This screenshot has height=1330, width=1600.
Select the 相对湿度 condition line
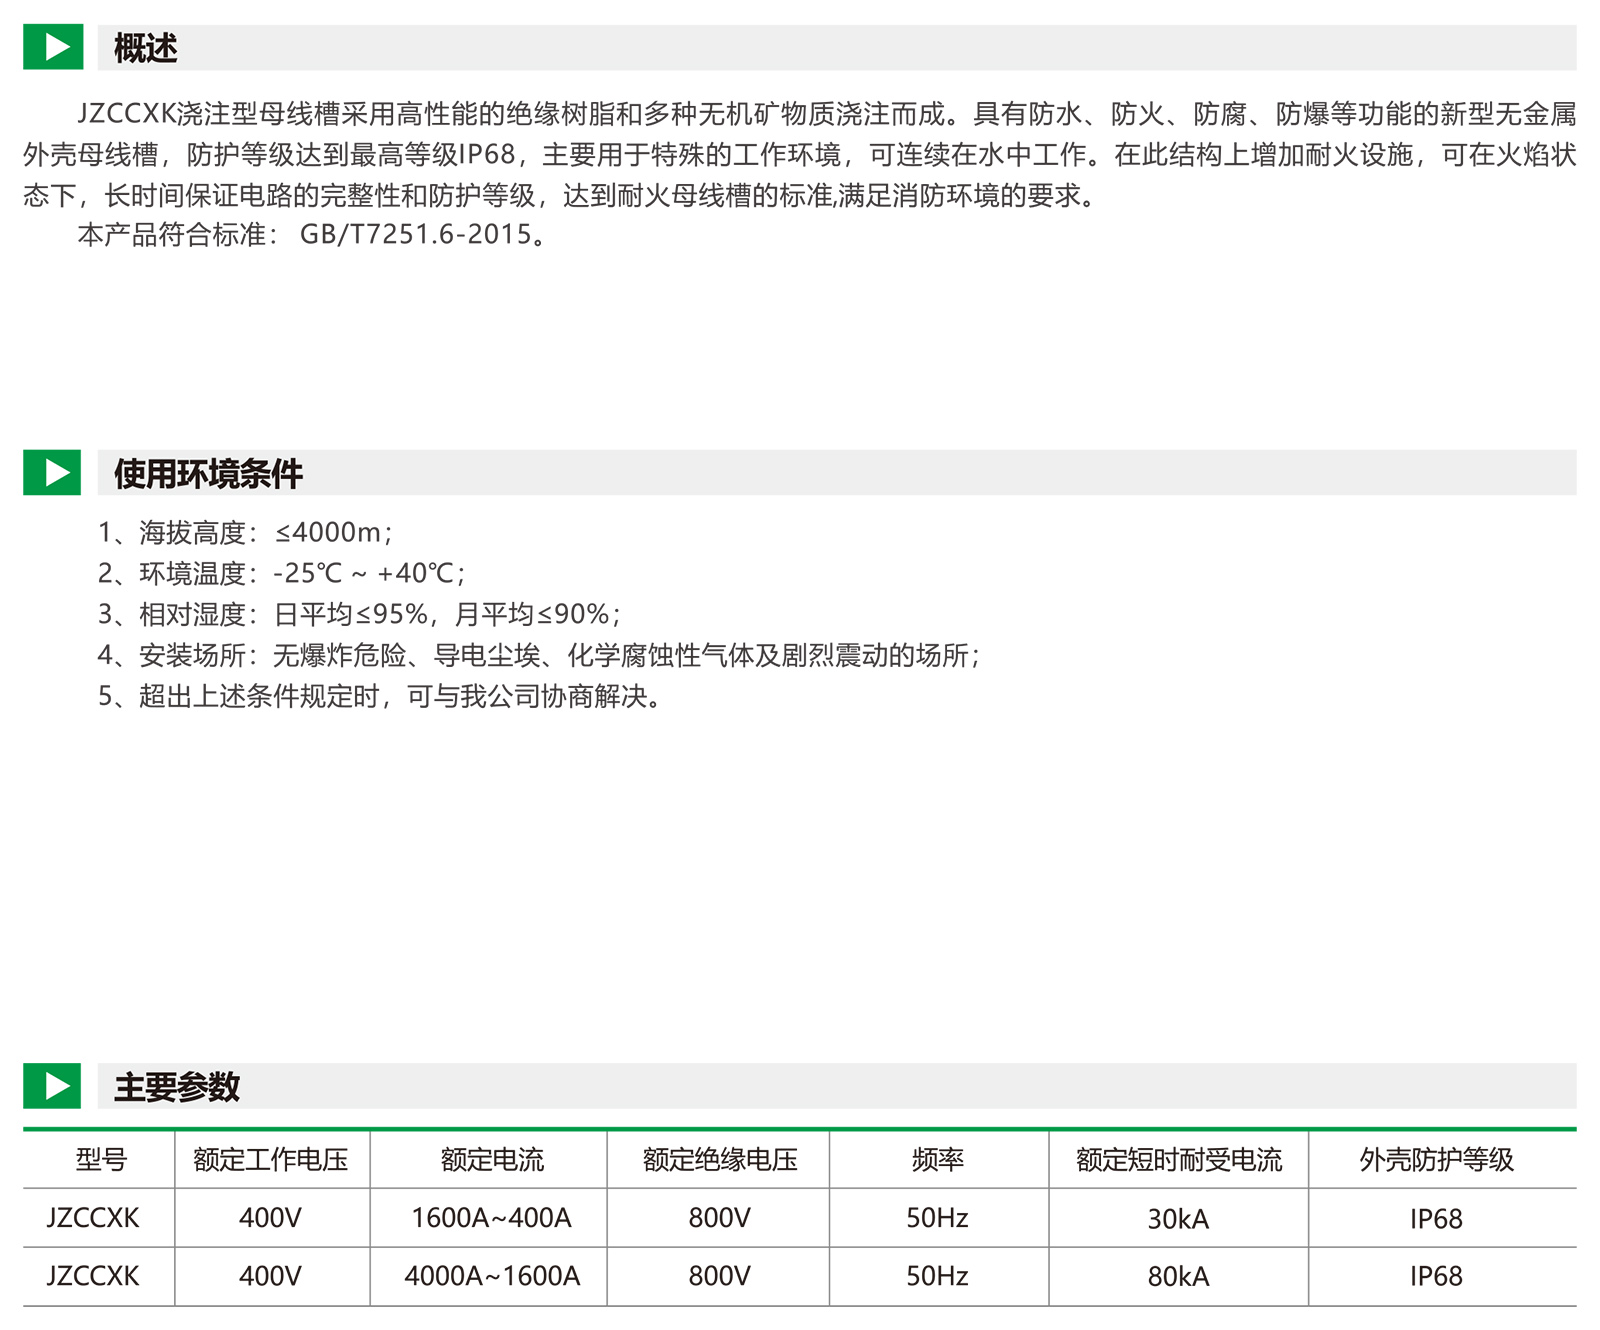pyautogui.click(x=359, y=614)
